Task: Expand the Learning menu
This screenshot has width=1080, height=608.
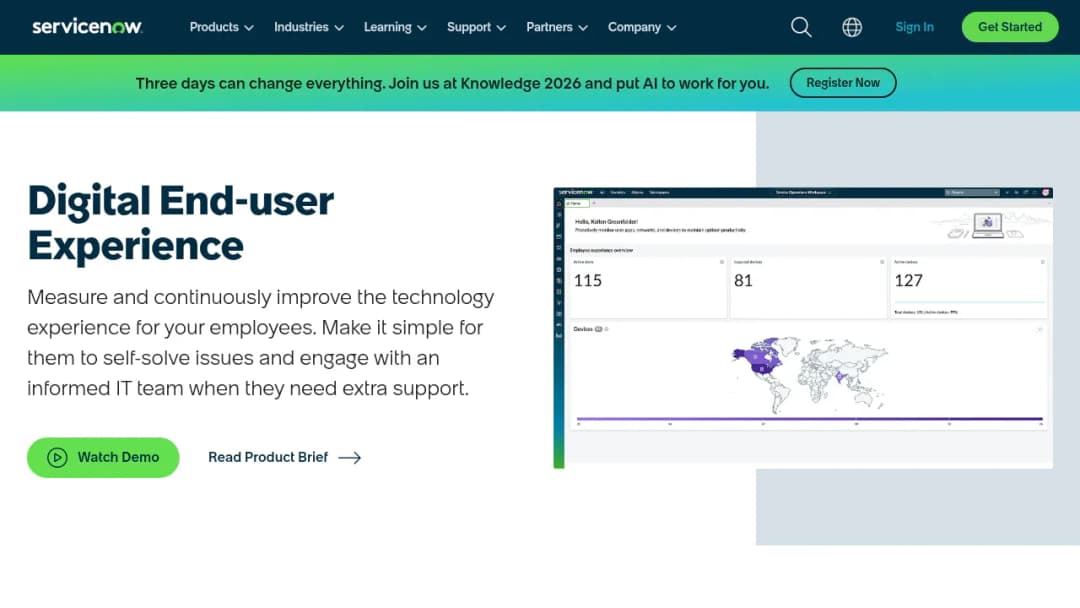Action: pyautogui.click(x=395, y=27)
